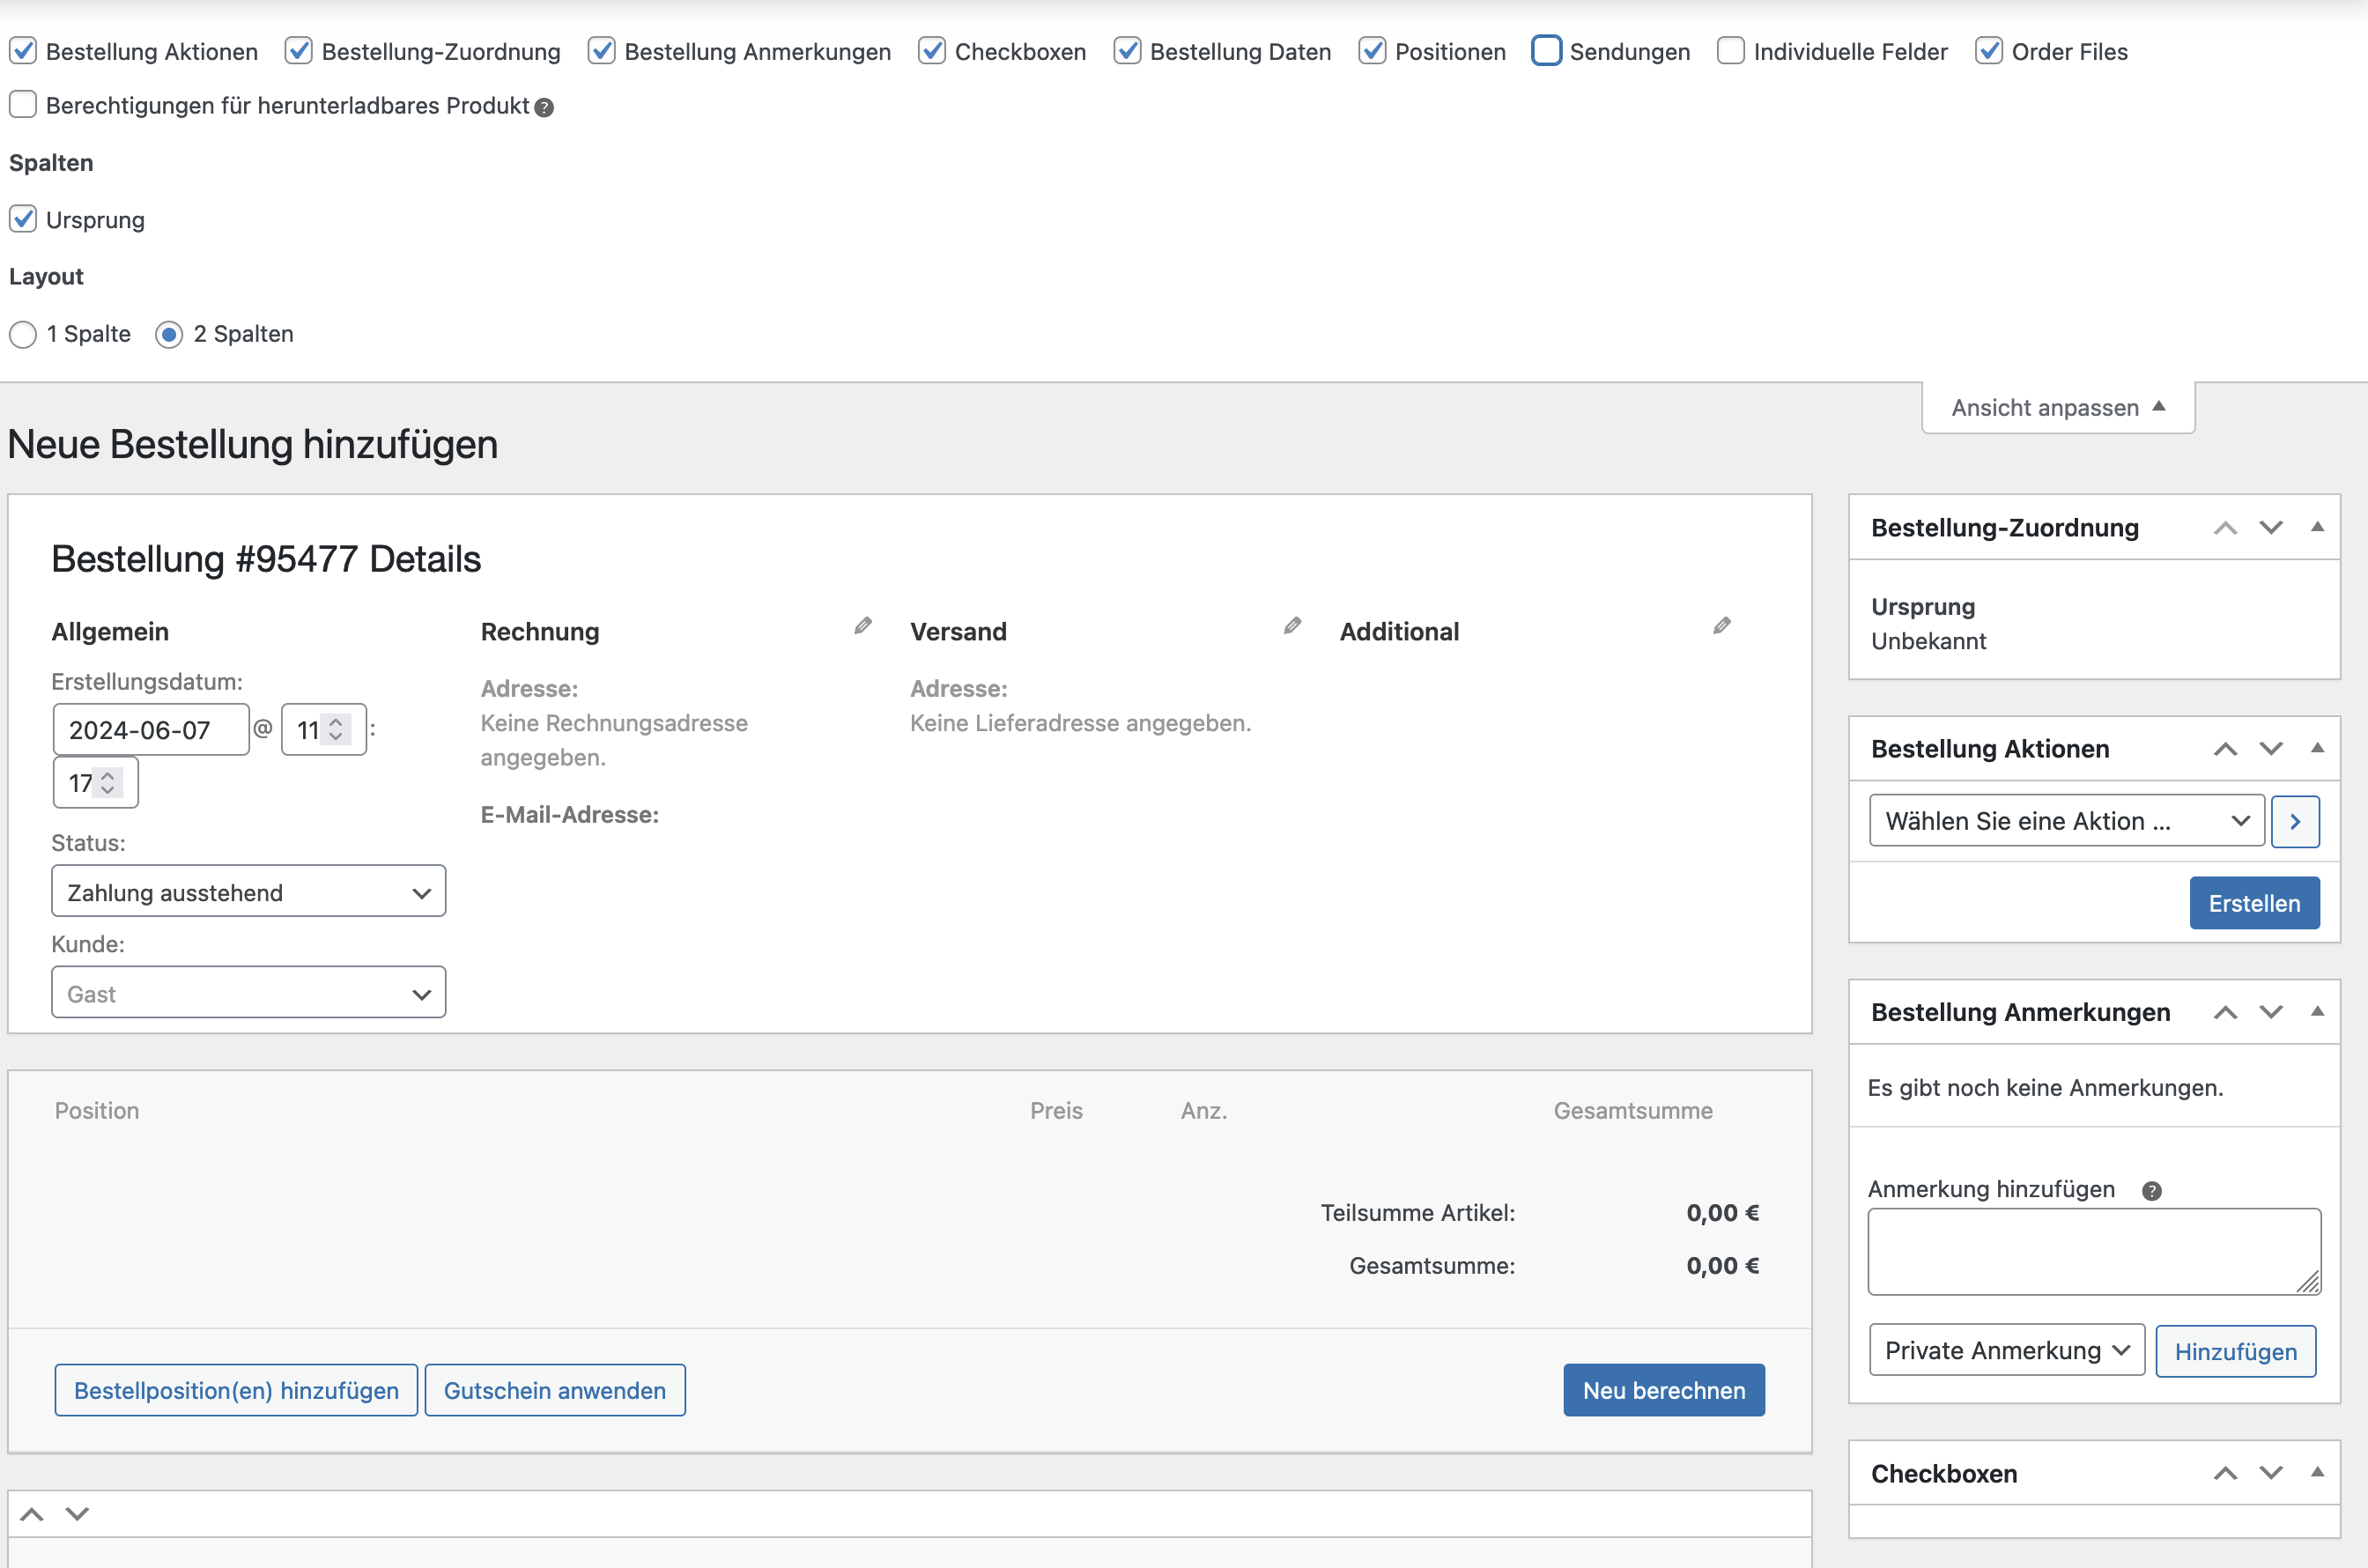Open the Status dropdown Zahlung ausstehend
Screen dimensions: 2368x1568
pyautogui.click(x=248, y=892)
